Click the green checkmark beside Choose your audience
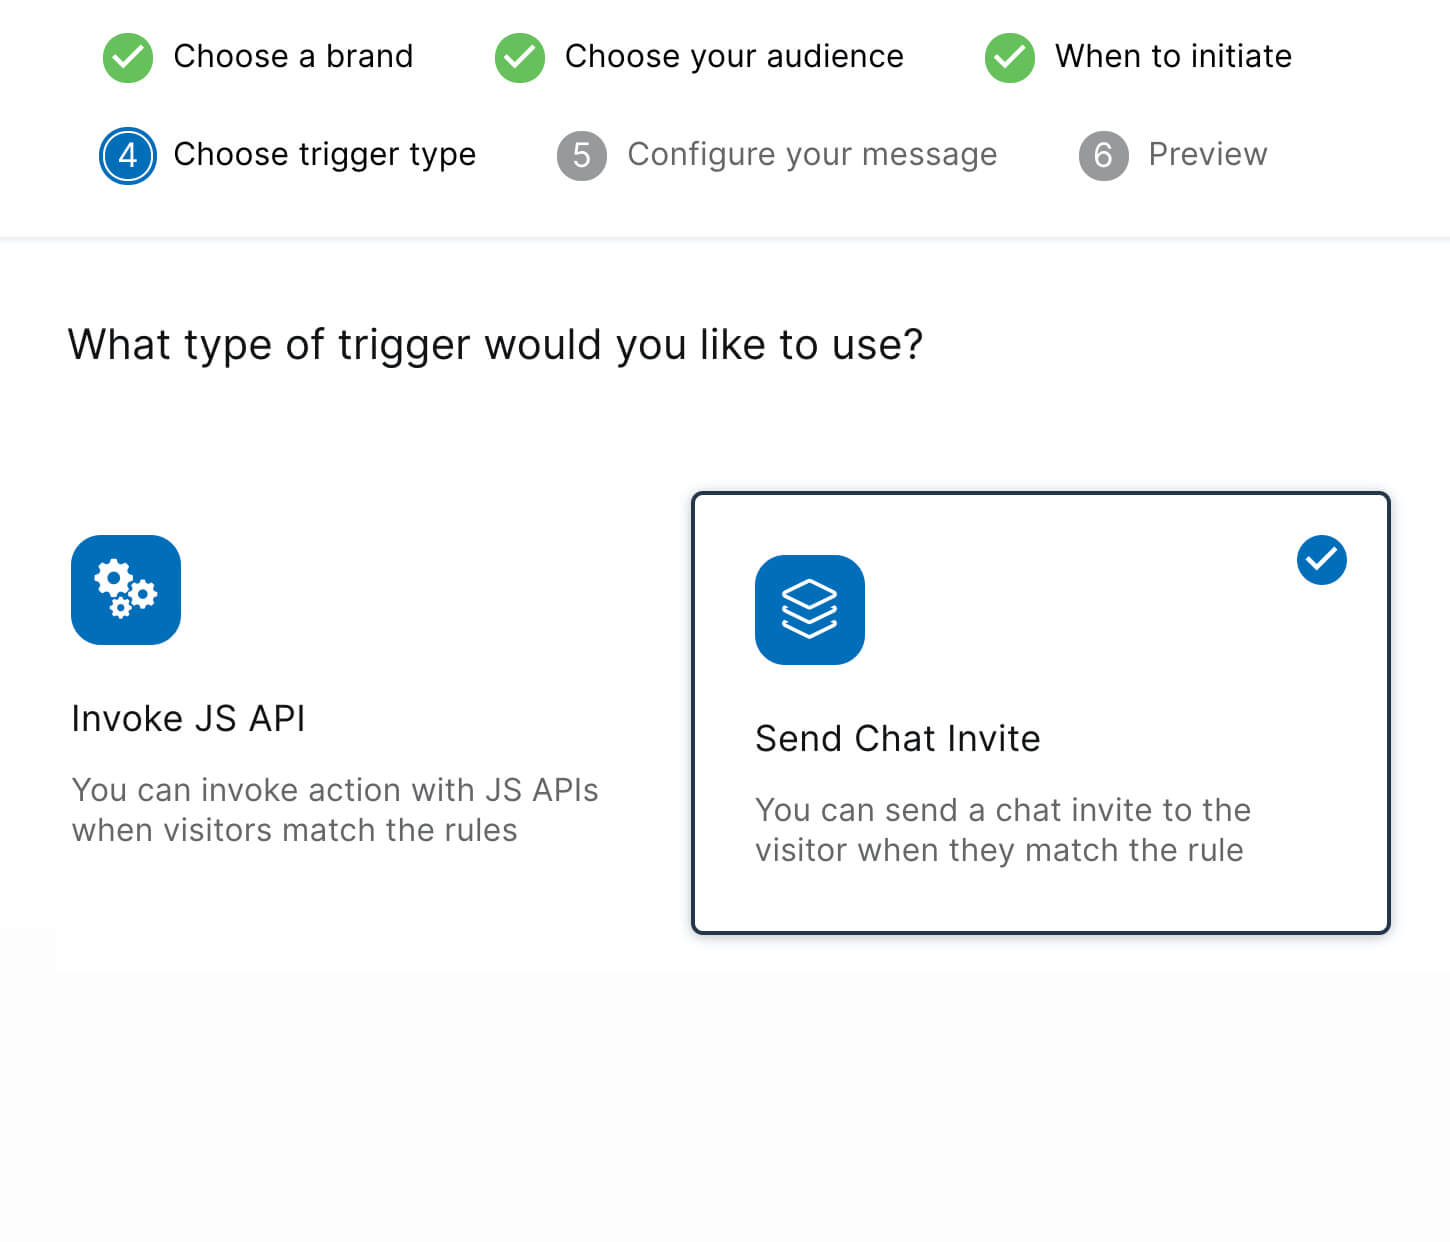Image resolution: width=1450 pixels, height=1242 pixels. 520,57
